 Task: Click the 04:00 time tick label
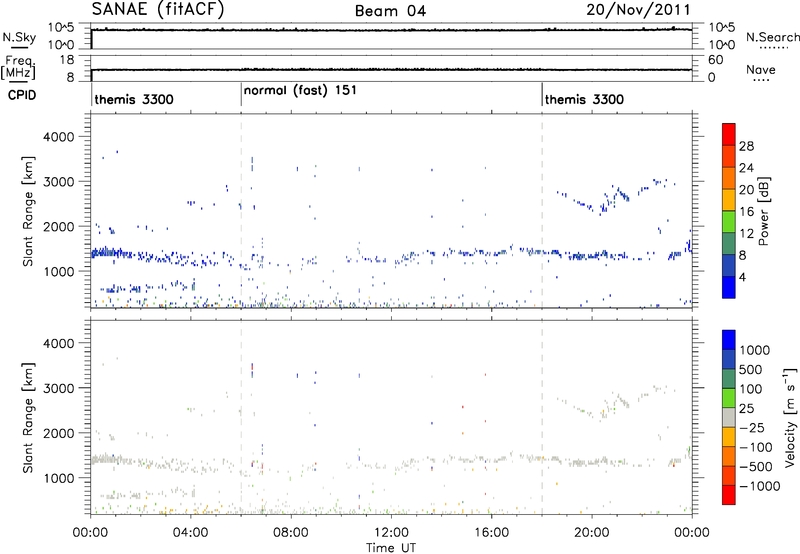click(190, 533)
